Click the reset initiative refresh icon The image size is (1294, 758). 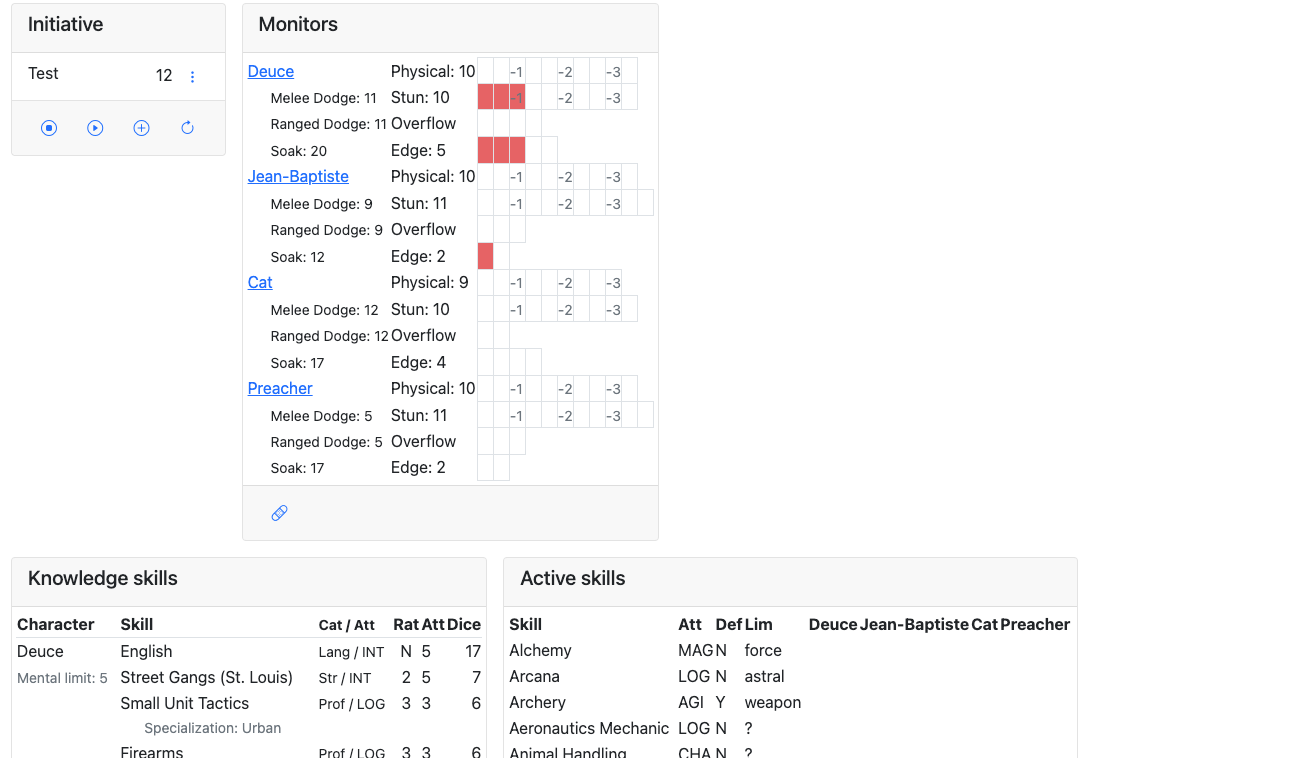[x=187, y=128]
